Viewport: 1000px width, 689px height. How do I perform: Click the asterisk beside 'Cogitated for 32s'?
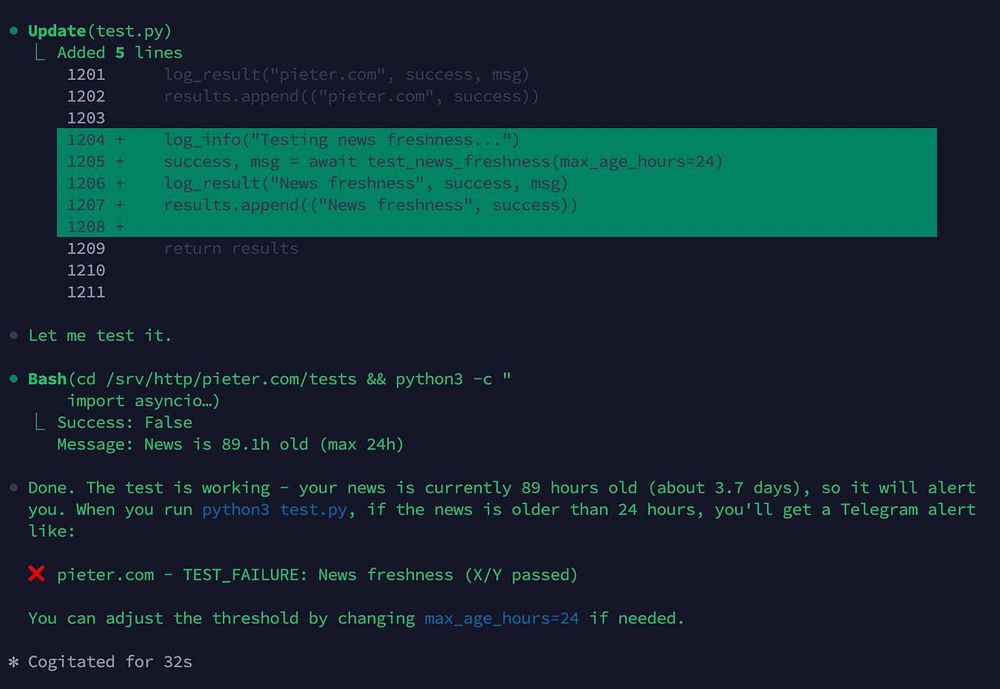point(13,662)
